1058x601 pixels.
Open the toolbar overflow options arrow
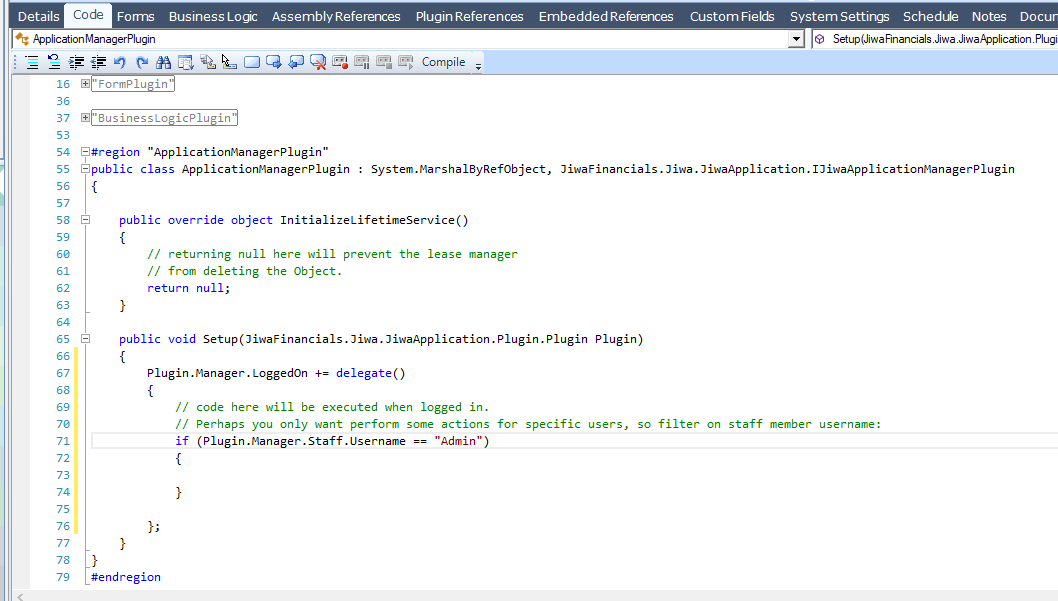[x=478, y=65]
